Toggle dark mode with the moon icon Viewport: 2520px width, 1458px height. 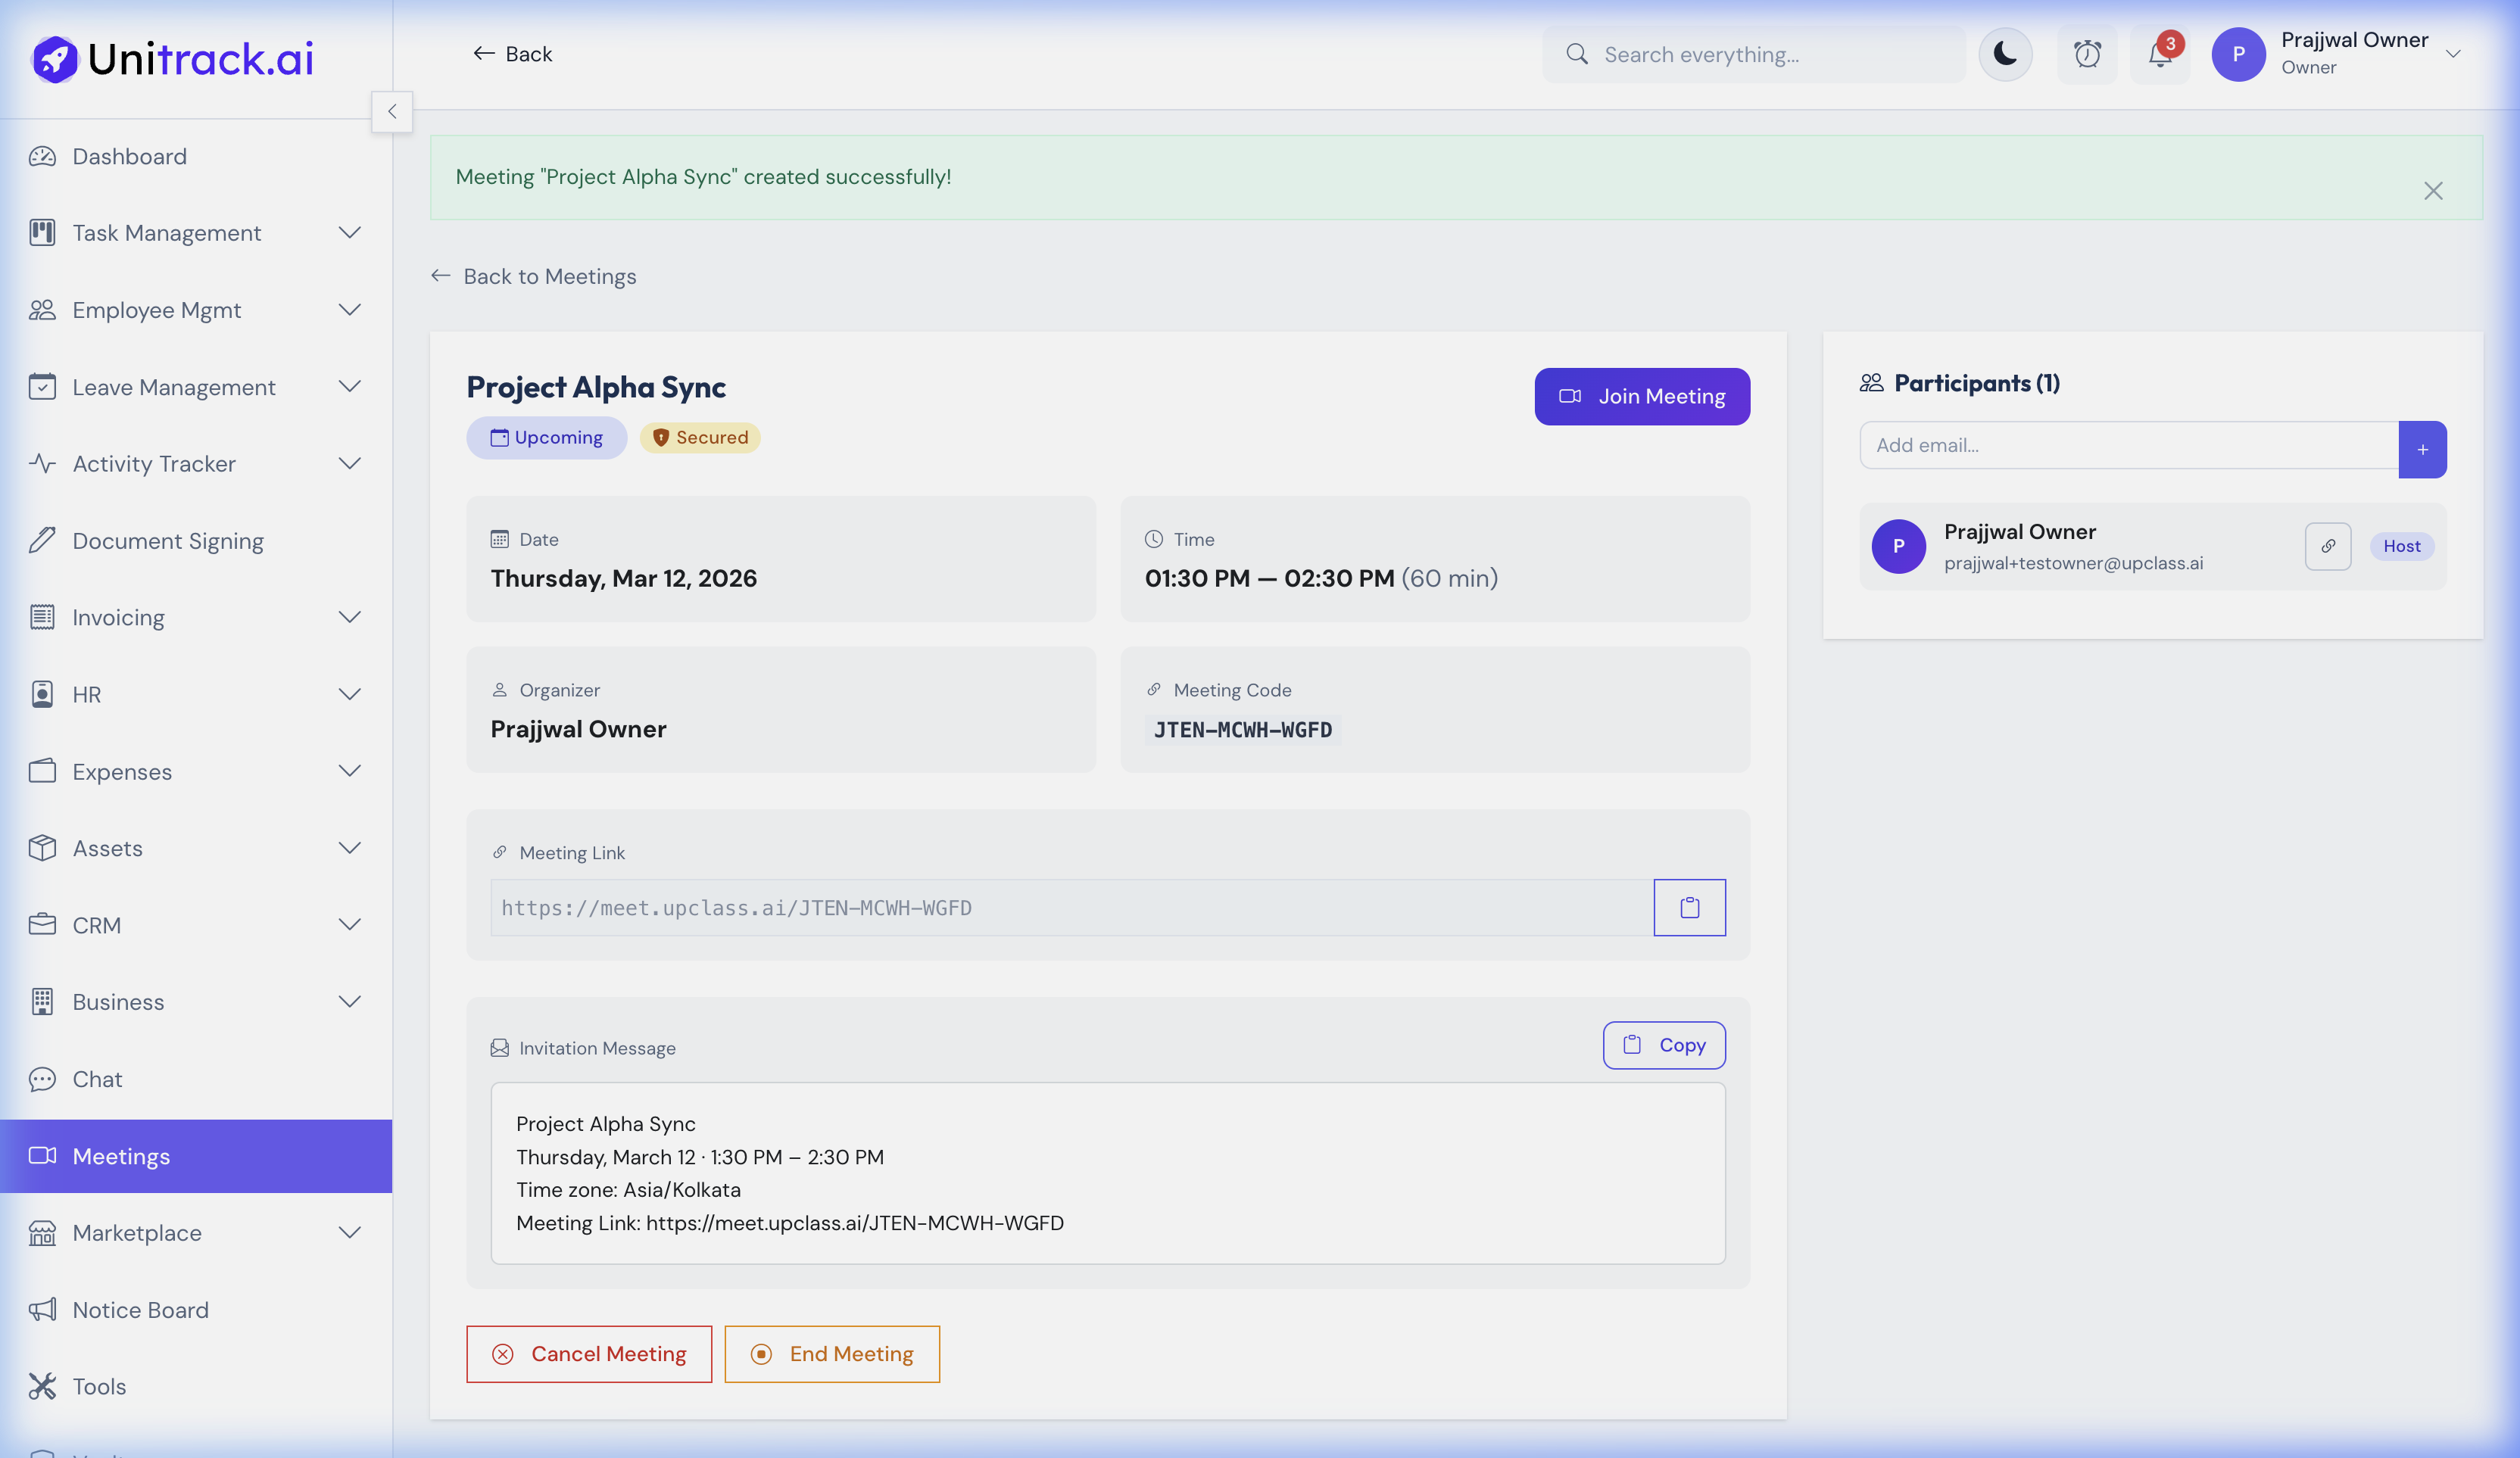2004,54
